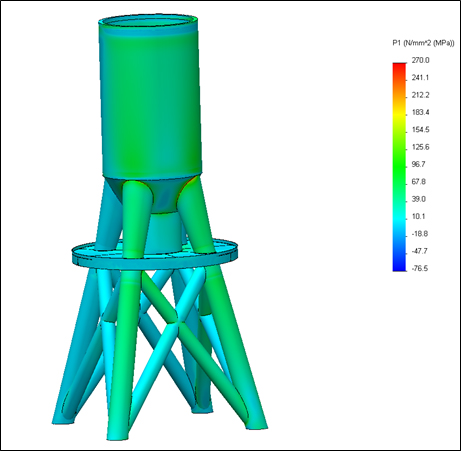Click the 10.1 legend value
This screenshot has width=461, height=451.
419,216
